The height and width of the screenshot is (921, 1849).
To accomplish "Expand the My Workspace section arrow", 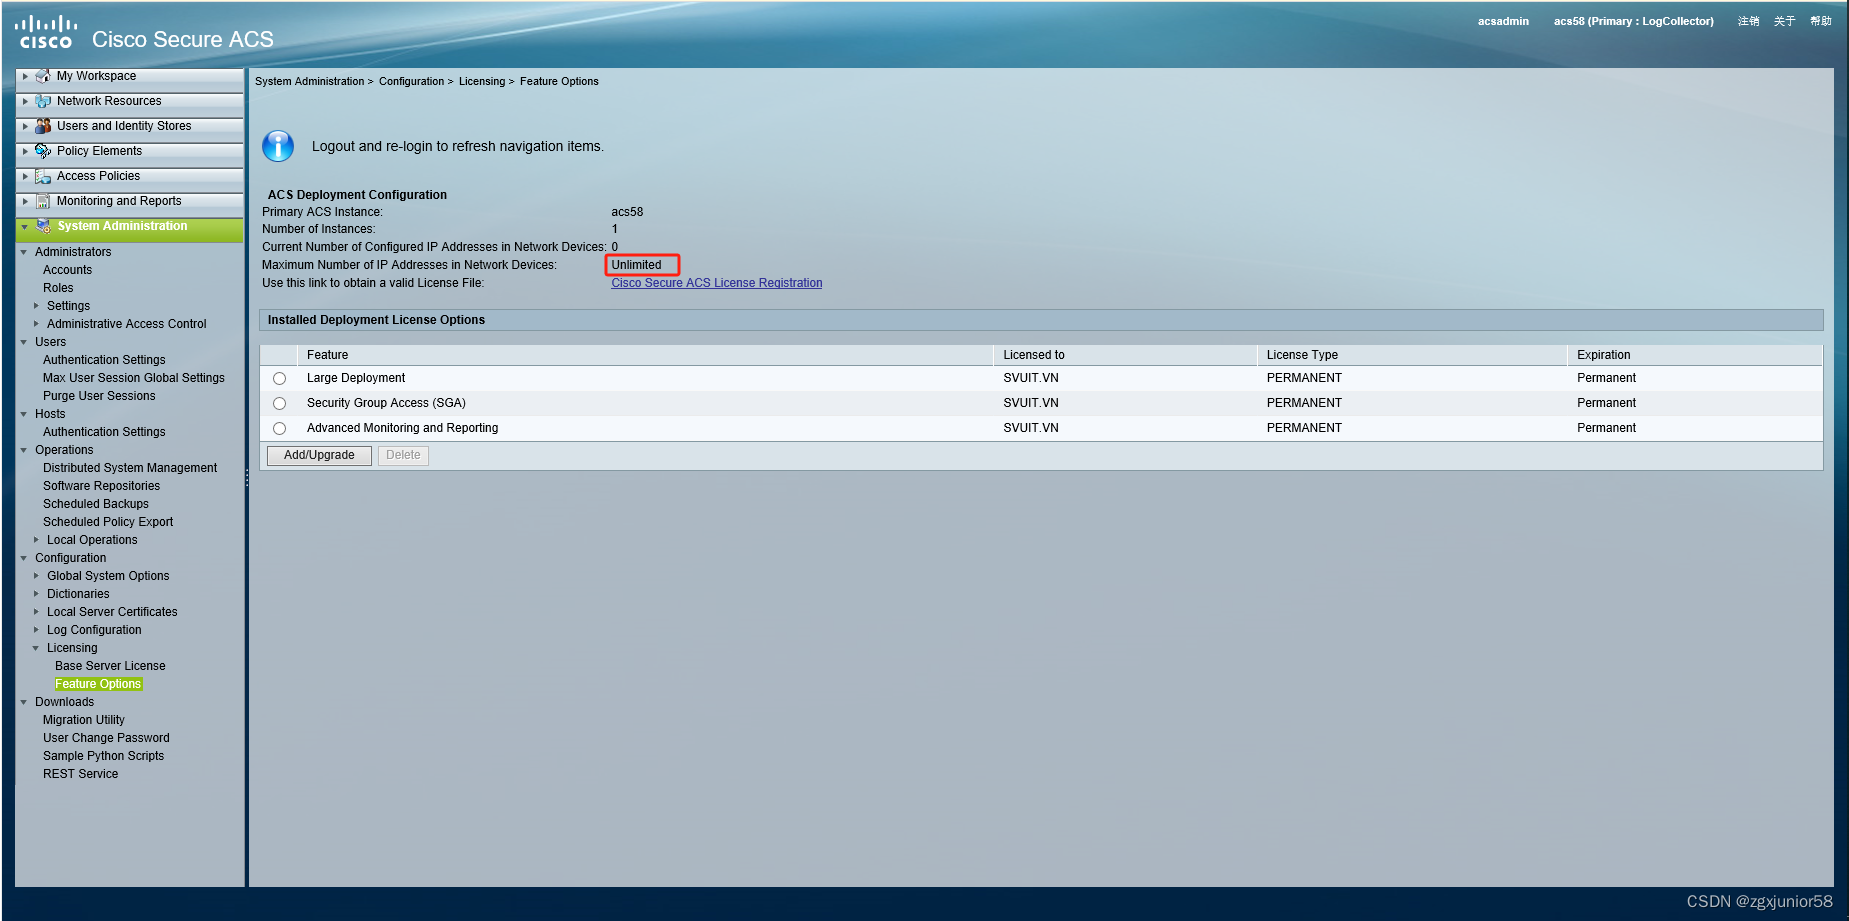I will (x=25, y=76).
